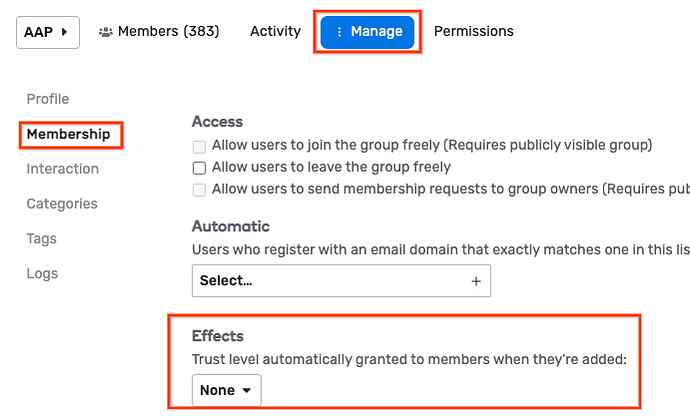Click the AAP group arrow icon
This screenshot has width=690, height=418.
click(65, 32)
